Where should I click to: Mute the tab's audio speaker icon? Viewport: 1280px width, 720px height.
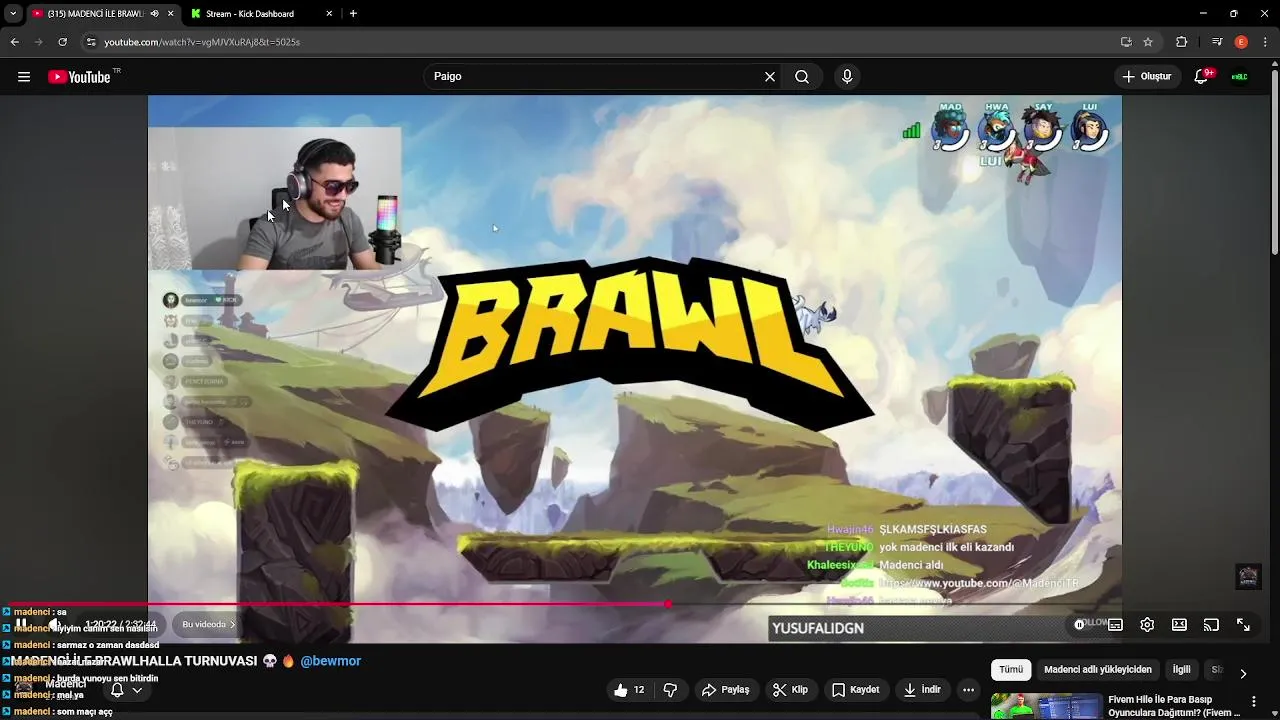[154, 14]
